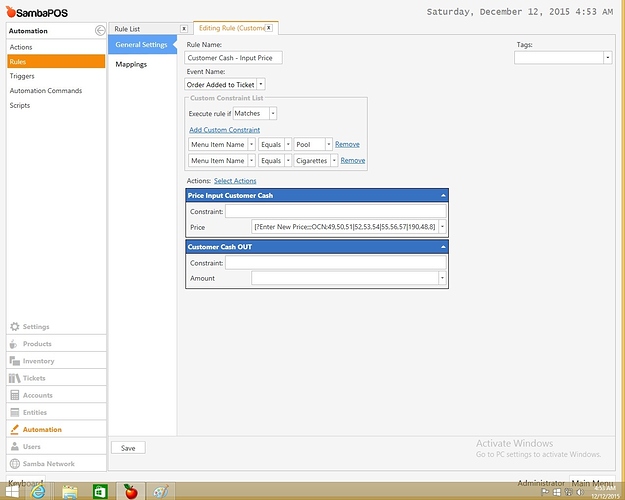
Task: Switch to SambaPOS taskbar icon
Action: 130,492
